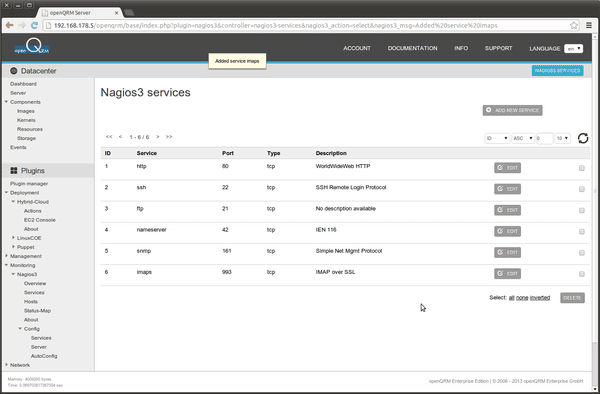The image size is (600, 394).
Task: Open the Documentation menu
Action: click(x=412, y=48)
